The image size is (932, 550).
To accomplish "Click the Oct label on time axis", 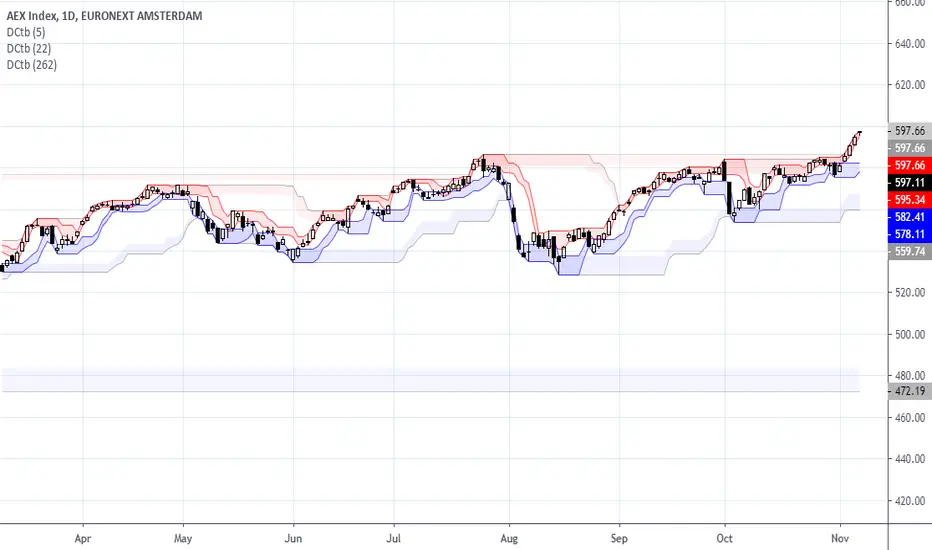I will click(725, 539).
